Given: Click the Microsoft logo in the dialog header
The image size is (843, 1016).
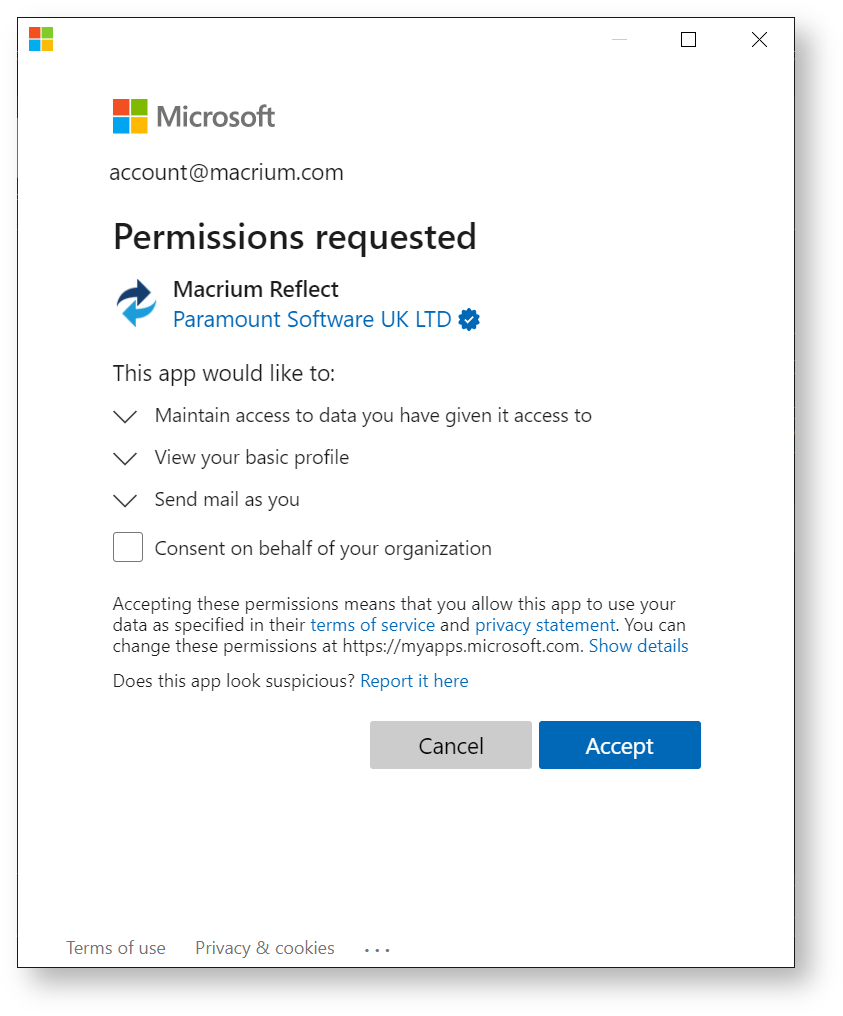Looking at the screenshot, I should tap(194, 117).
